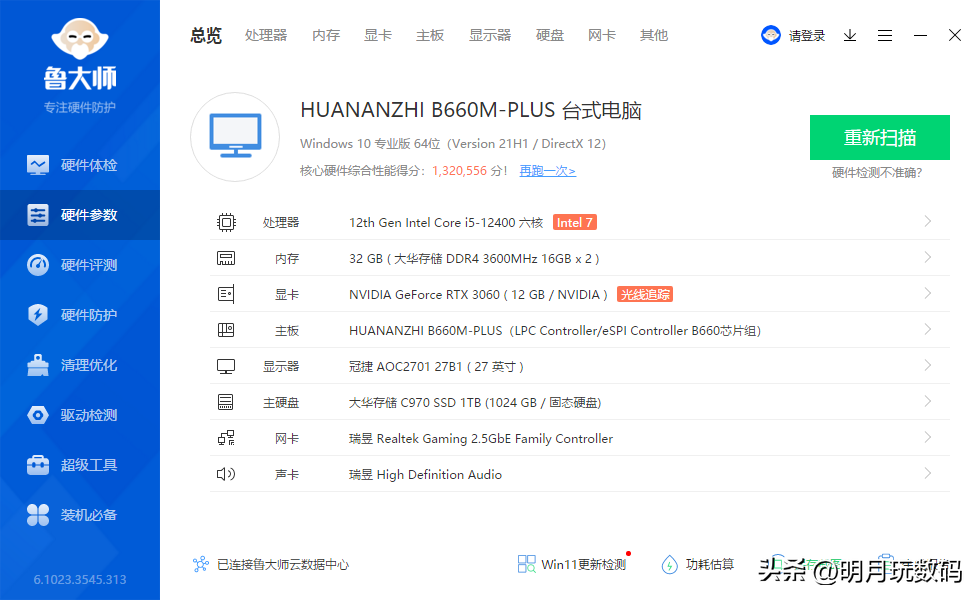The height and width of the screenshot is (600, 980).
Task: Open 清理优化 broom icon
Action: [x=38, y=365]
